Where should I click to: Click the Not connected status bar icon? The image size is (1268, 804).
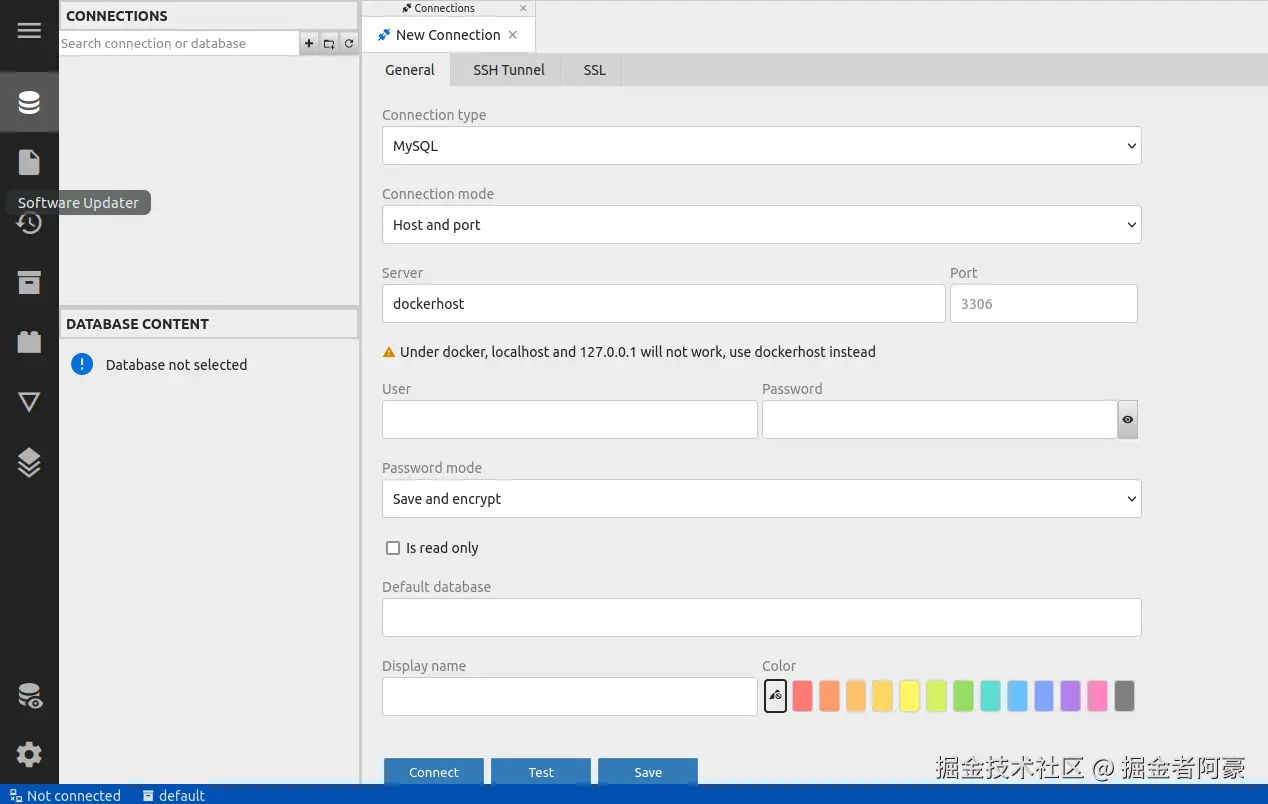tap(16, 796)
